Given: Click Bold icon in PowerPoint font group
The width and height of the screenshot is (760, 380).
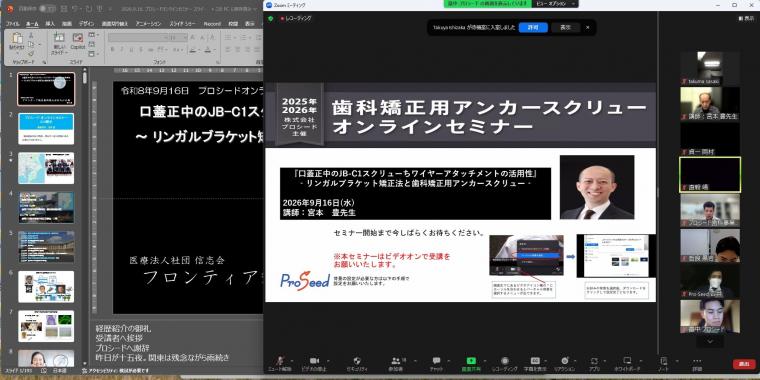Looking at the screenshot, I should (112, 50).
